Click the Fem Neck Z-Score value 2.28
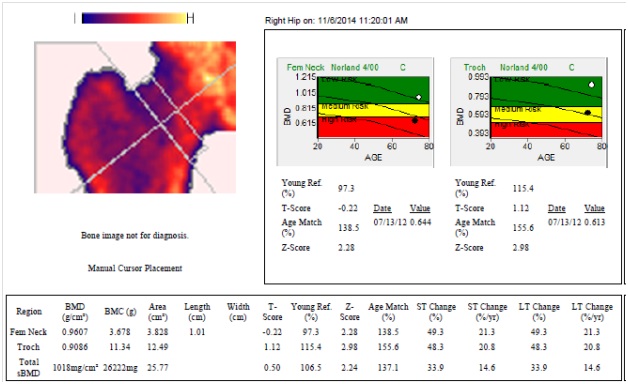 click(346, 247)
